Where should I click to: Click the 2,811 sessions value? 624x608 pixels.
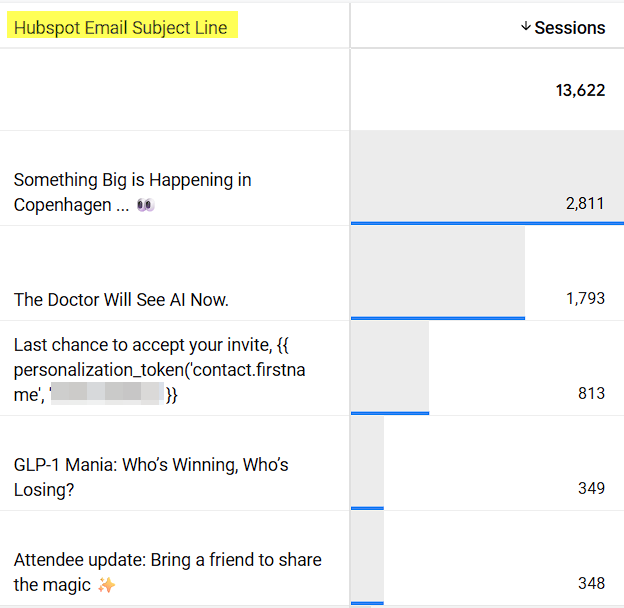pos(585,203)
